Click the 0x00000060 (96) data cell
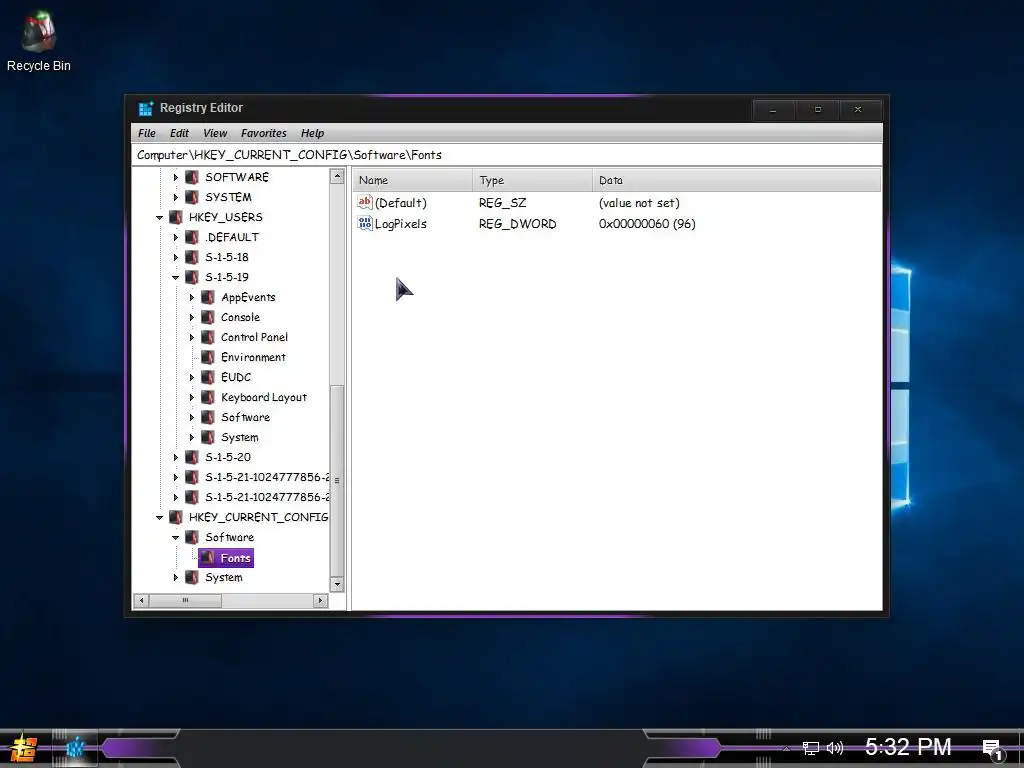 click(x=647, y=224)
